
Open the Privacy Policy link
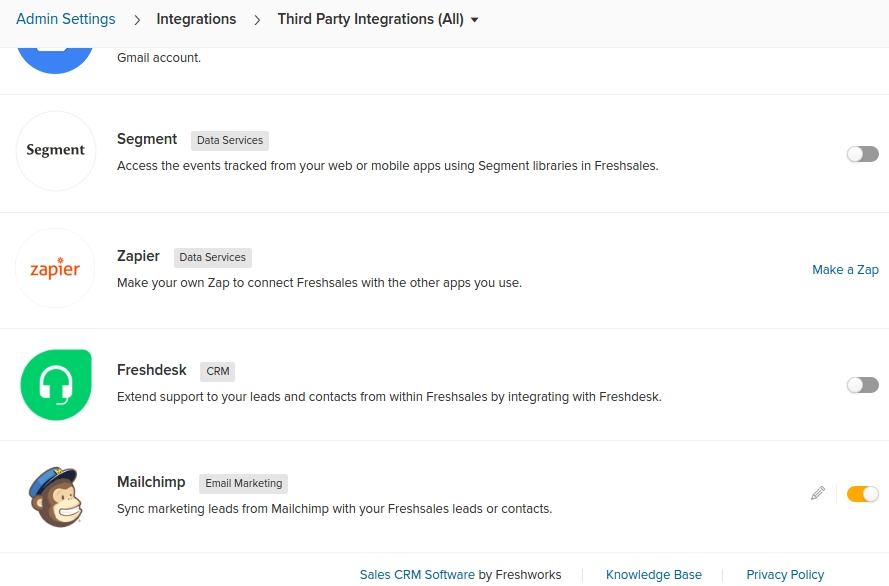(785, 575)
